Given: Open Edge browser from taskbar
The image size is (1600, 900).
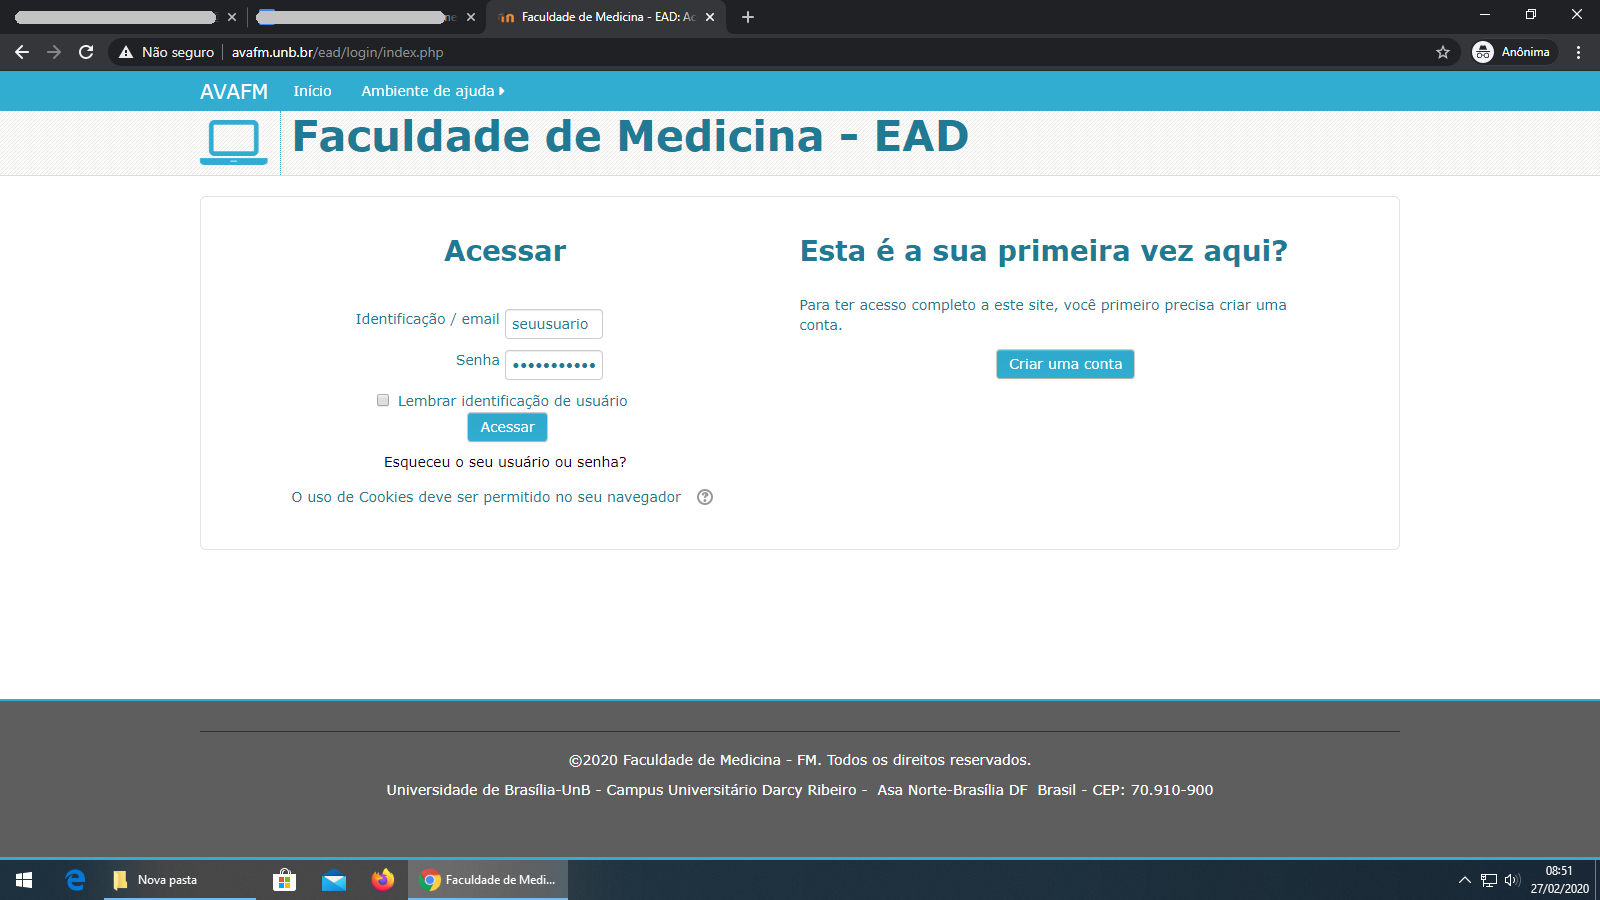Looking at the screenshot, I should pyautogui.click(x=75, y=880).
